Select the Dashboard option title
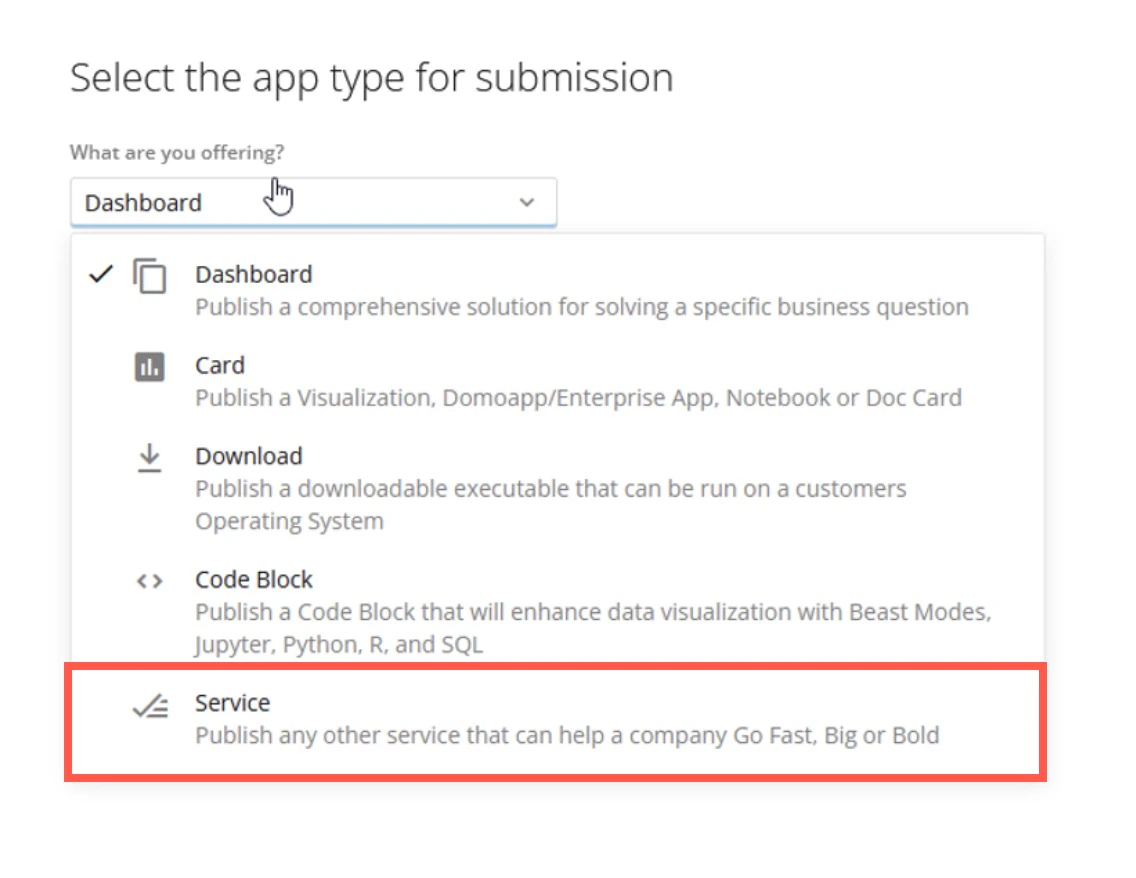The height and width of the screenshot is (878, 1136). click(254, 275)
